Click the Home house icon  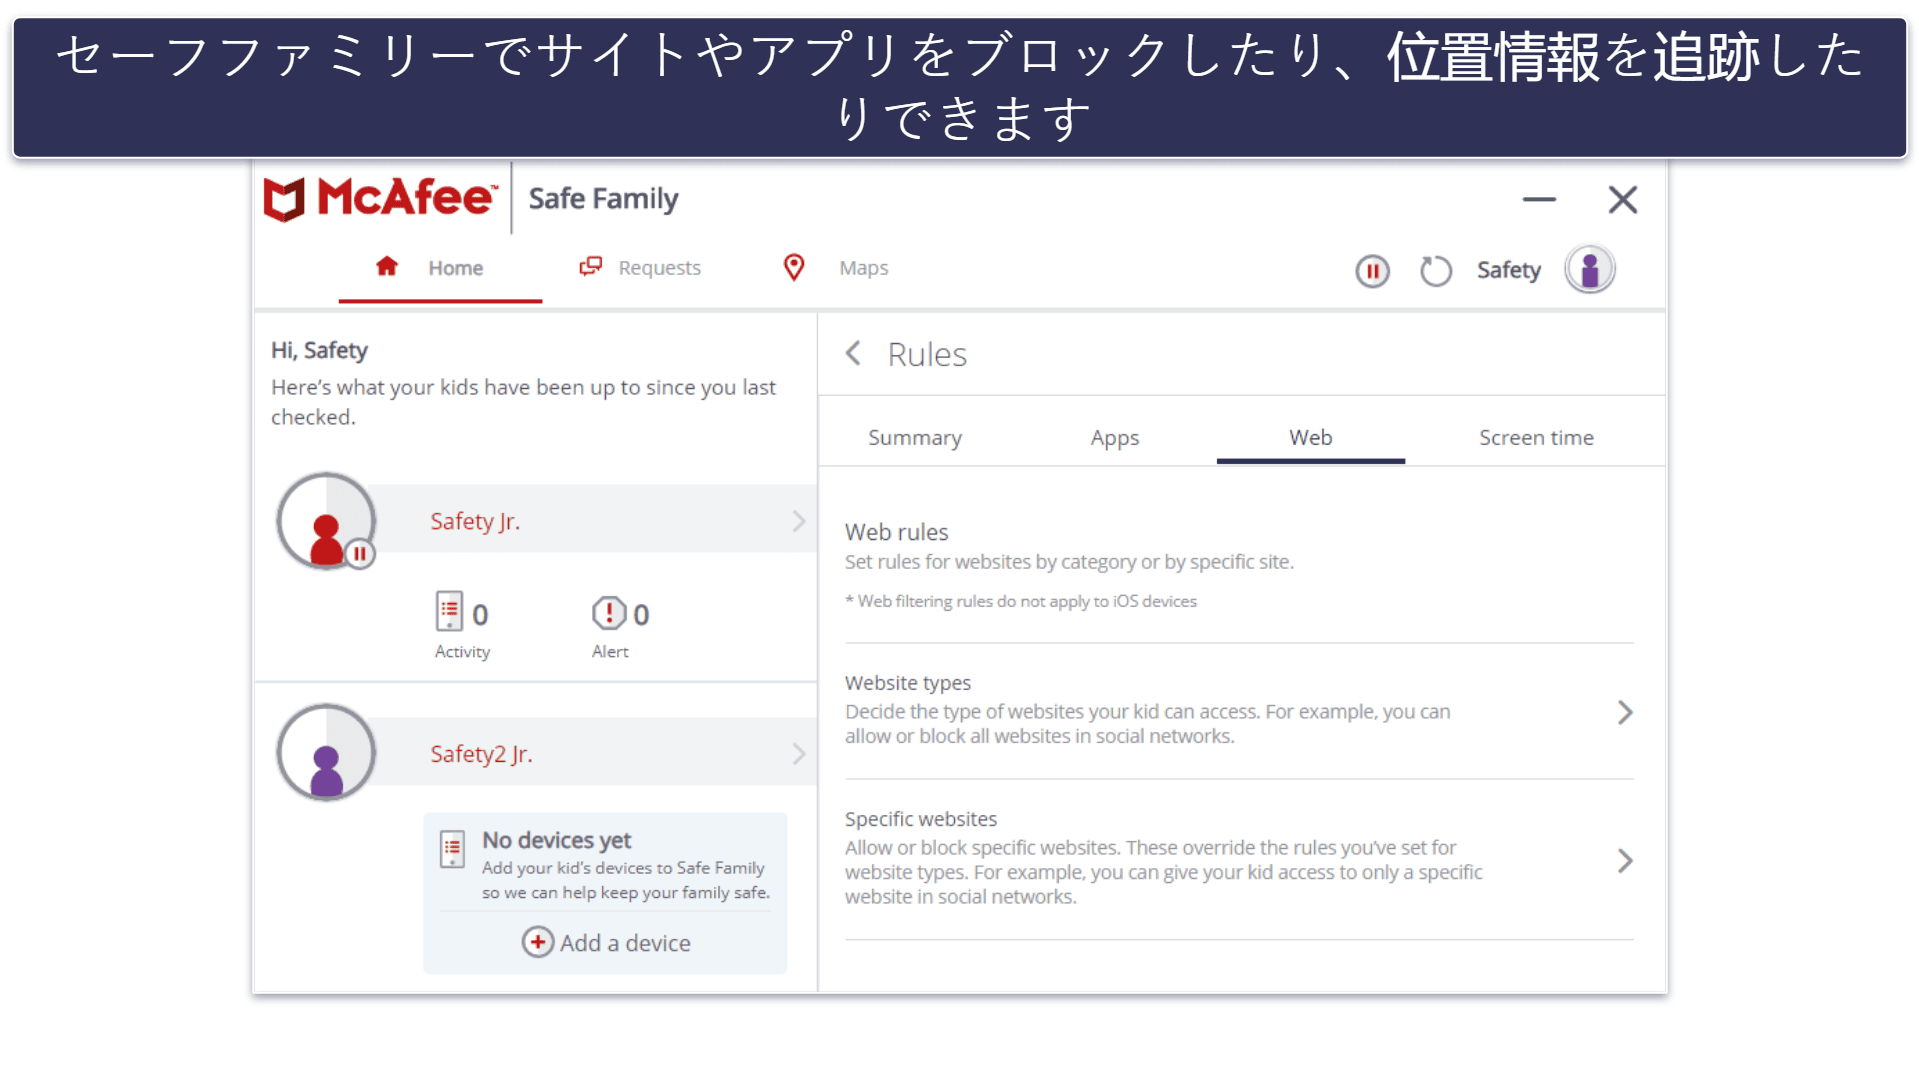pos(387,266)
